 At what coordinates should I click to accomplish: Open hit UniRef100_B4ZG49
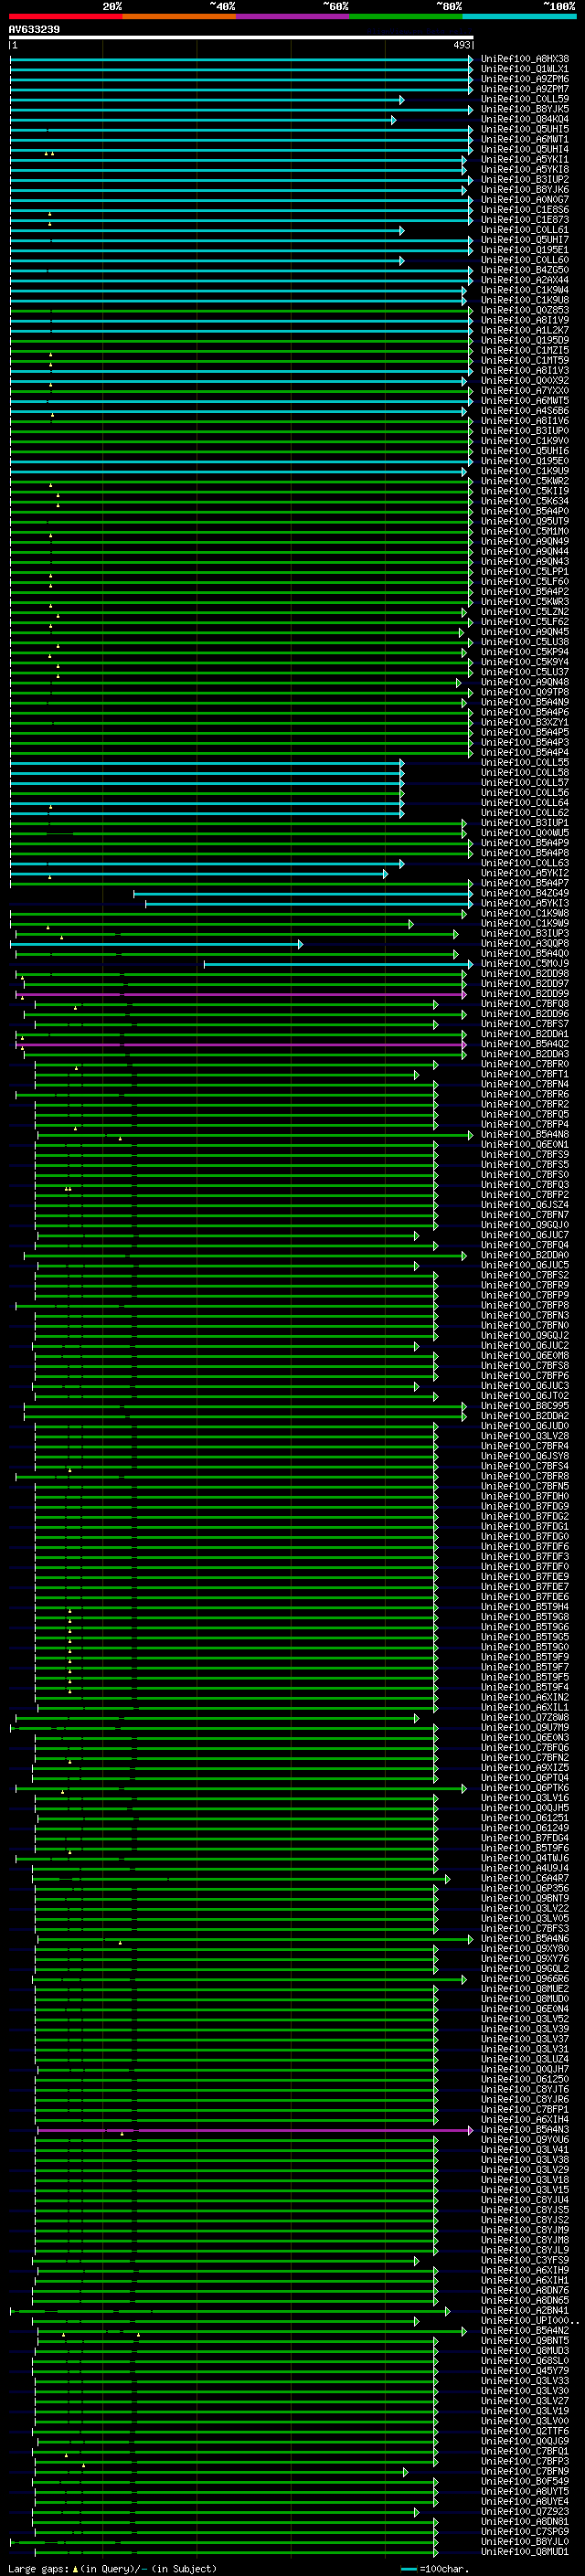524,893
